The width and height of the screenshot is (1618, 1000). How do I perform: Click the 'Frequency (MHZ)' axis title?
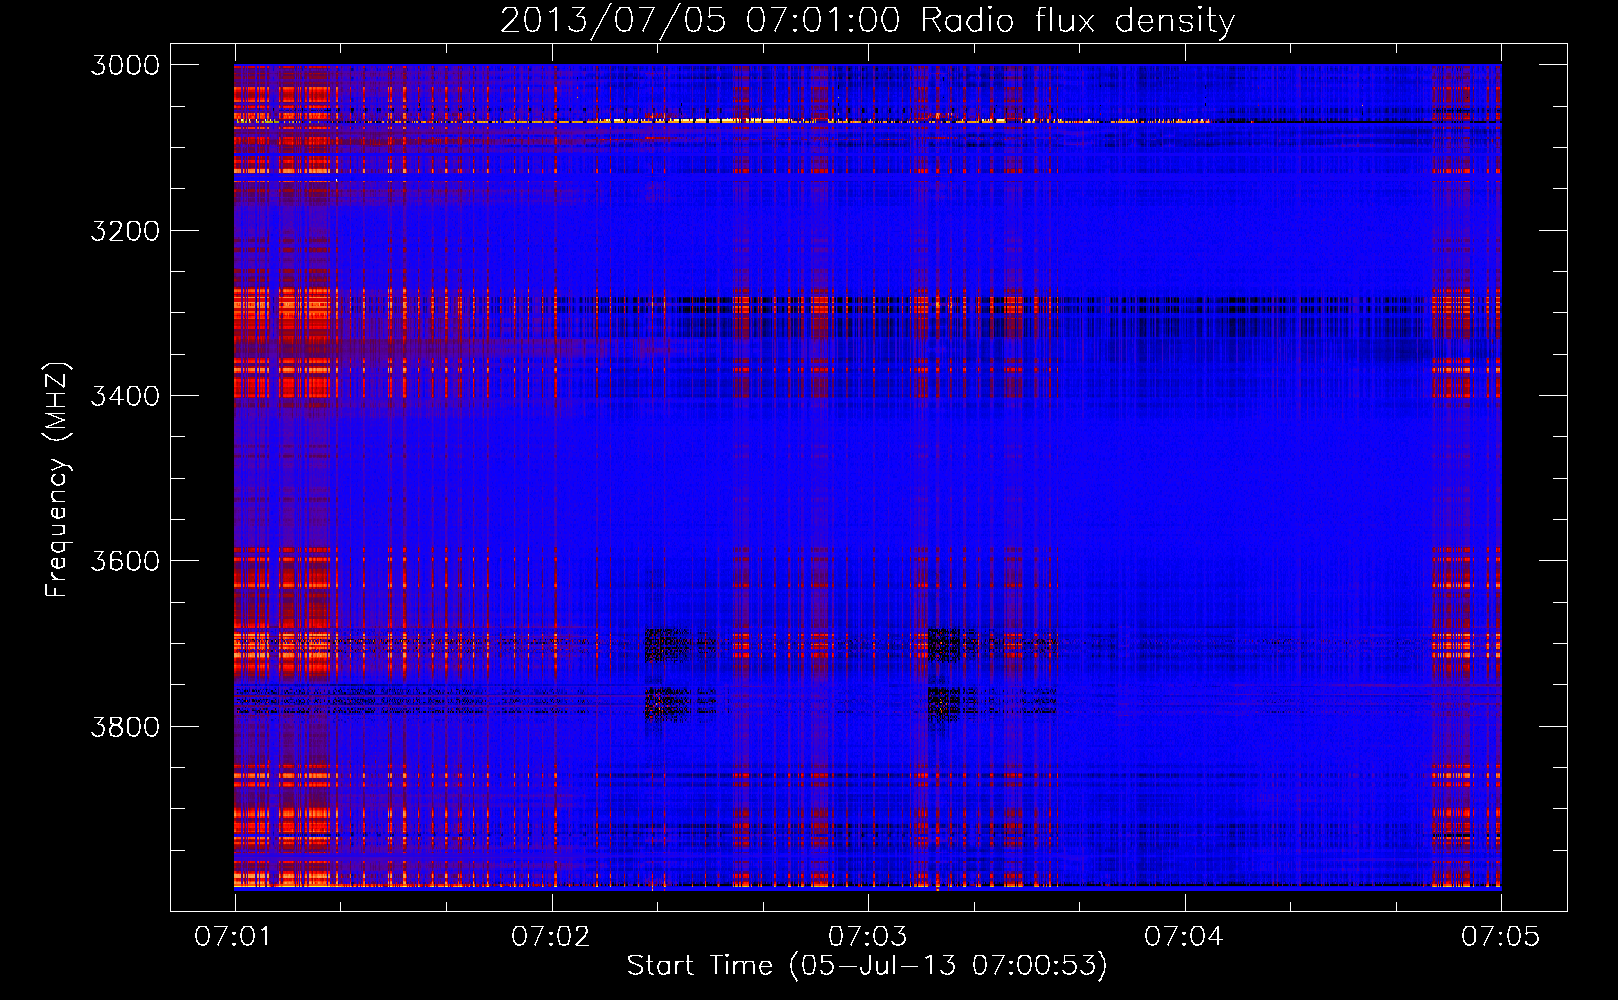point(57,480)
